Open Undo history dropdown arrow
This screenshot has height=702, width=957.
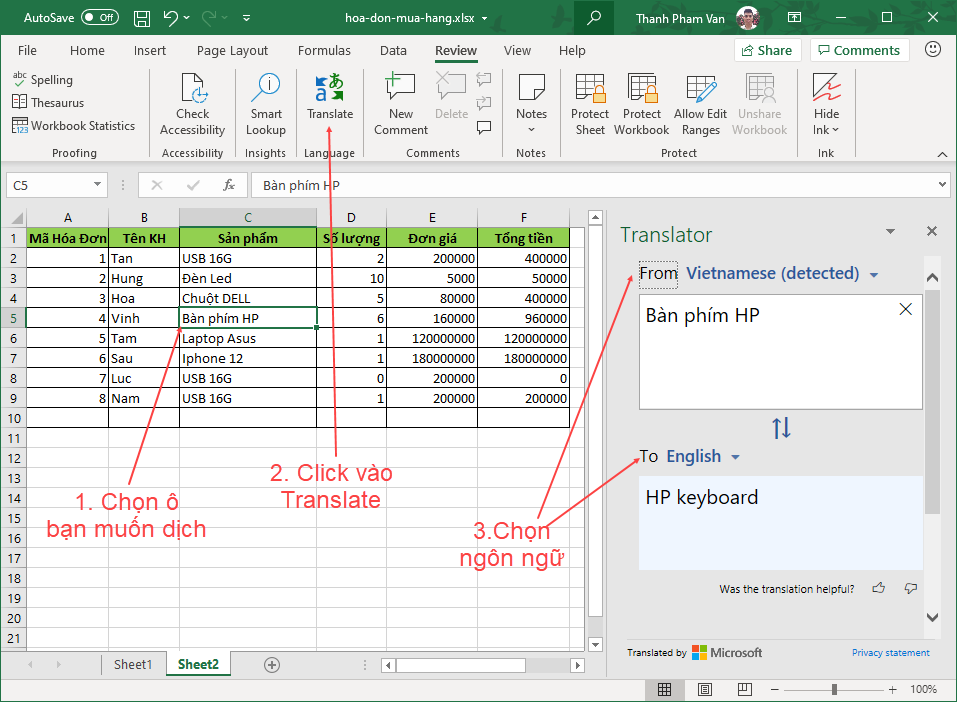click(x=186, y=18)
